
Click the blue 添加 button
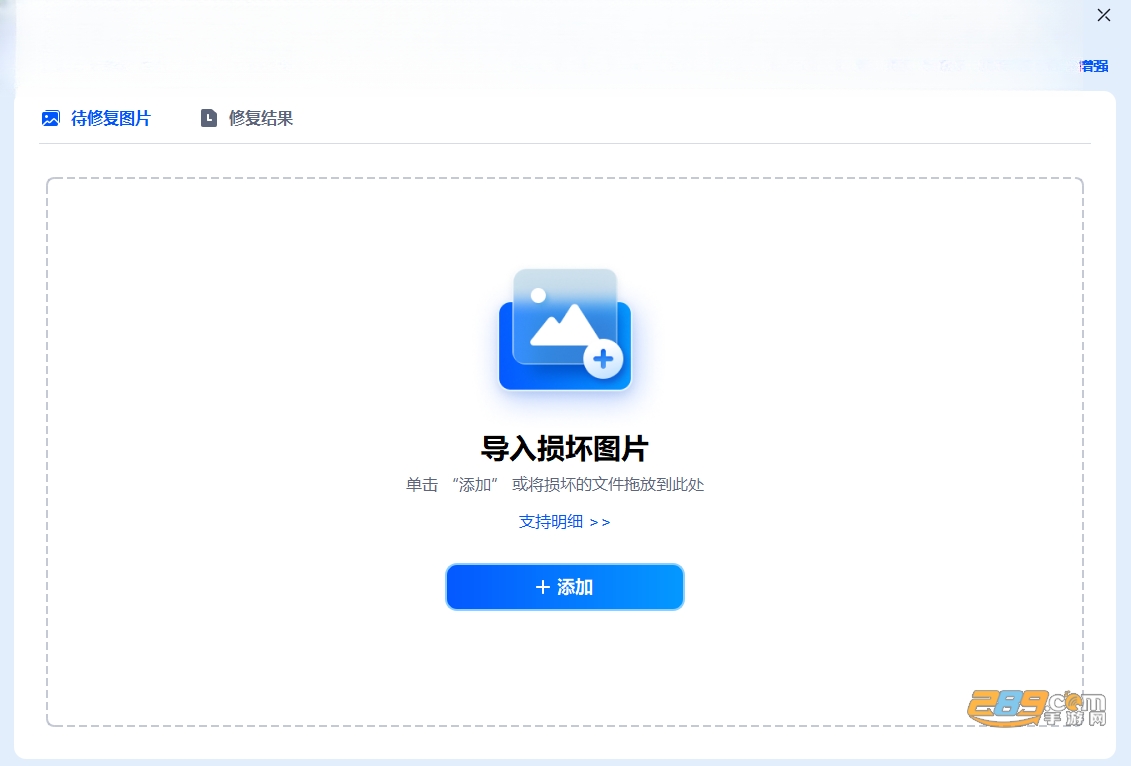[565, 587]
